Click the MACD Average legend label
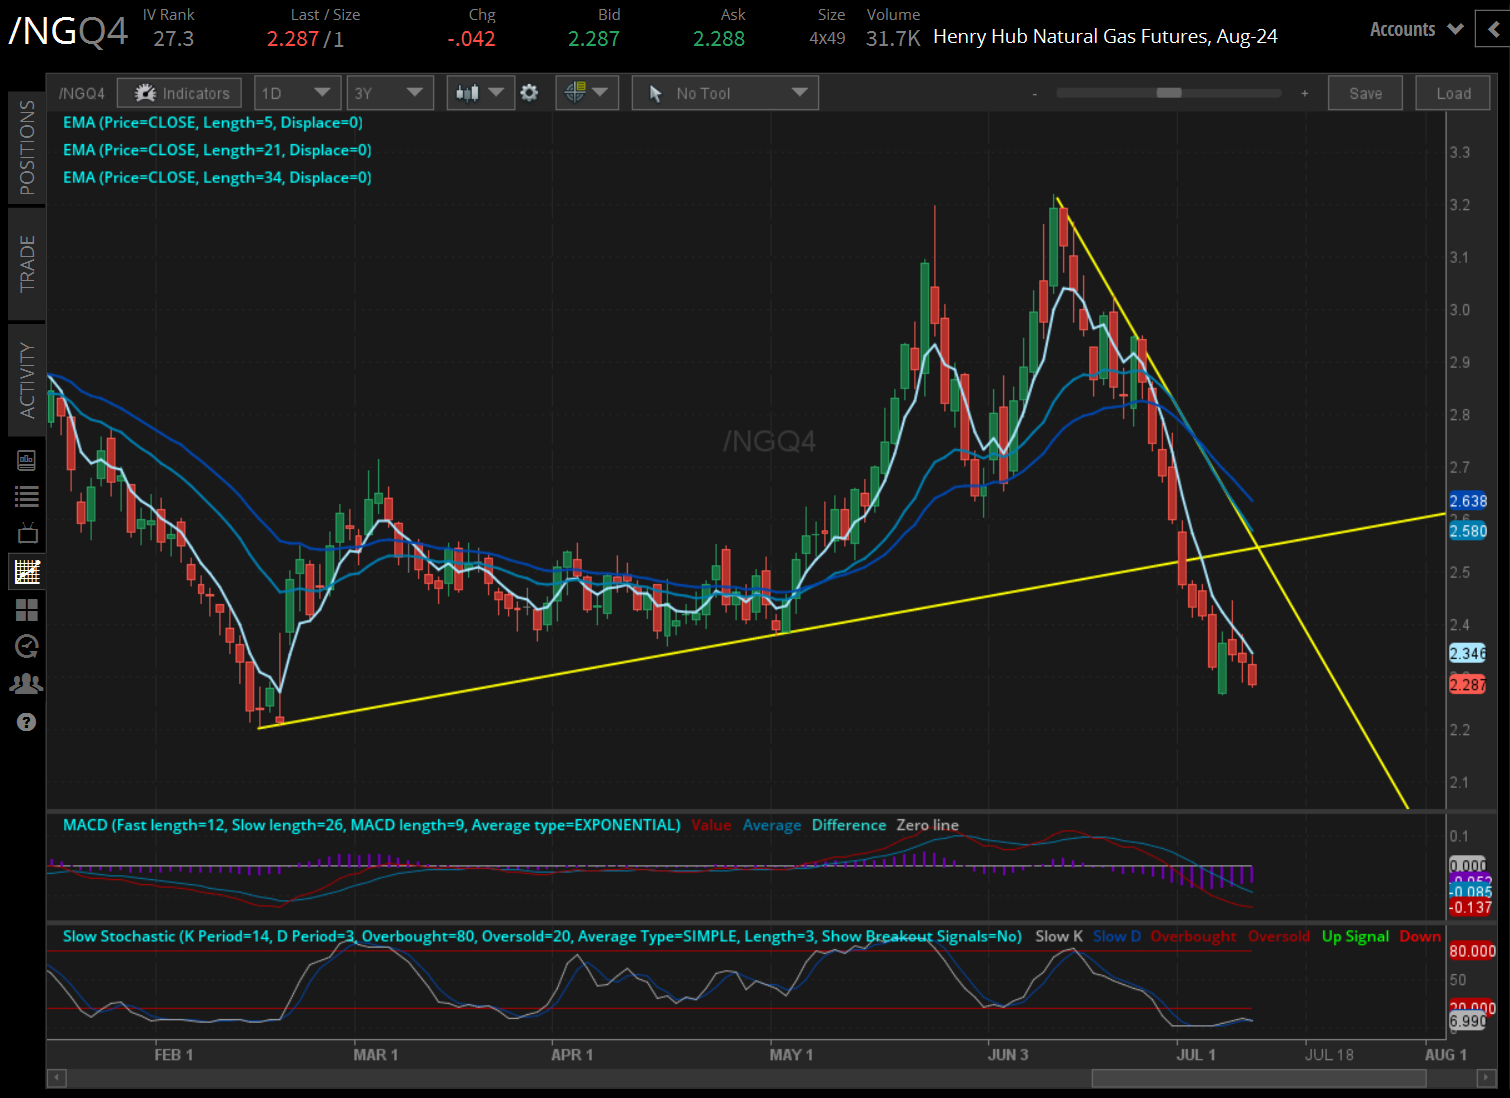This screenshot has width=1510, height=1098. pos(772,825)
